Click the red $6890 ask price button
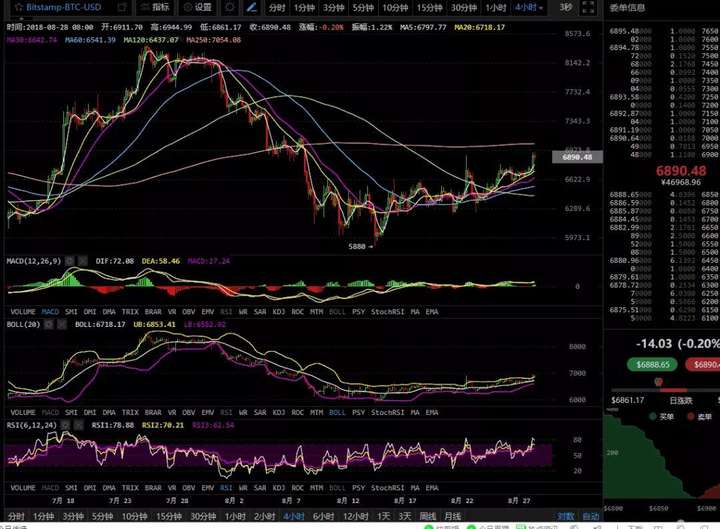The width and height of the screenshot is (720, 529). 703,365
